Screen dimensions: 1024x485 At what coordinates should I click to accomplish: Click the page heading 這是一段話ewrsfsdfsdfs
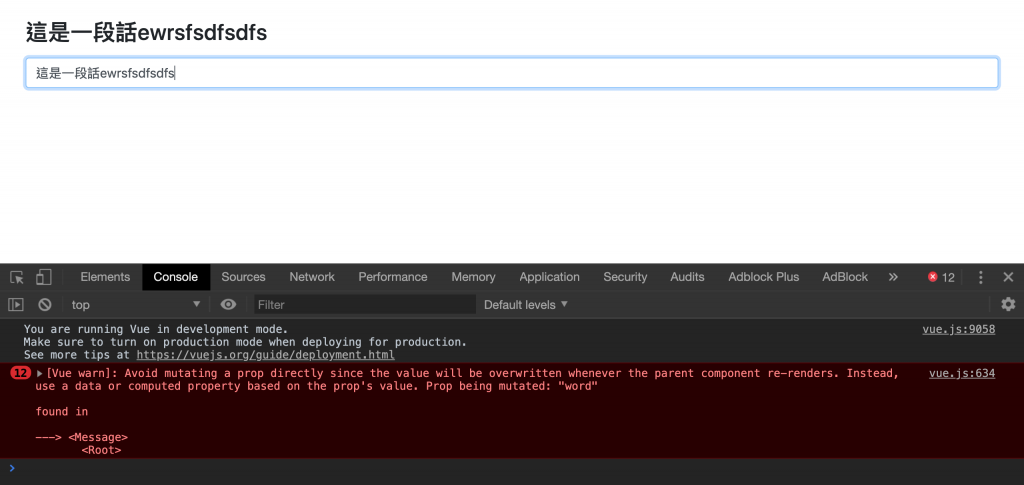point(146,32)
